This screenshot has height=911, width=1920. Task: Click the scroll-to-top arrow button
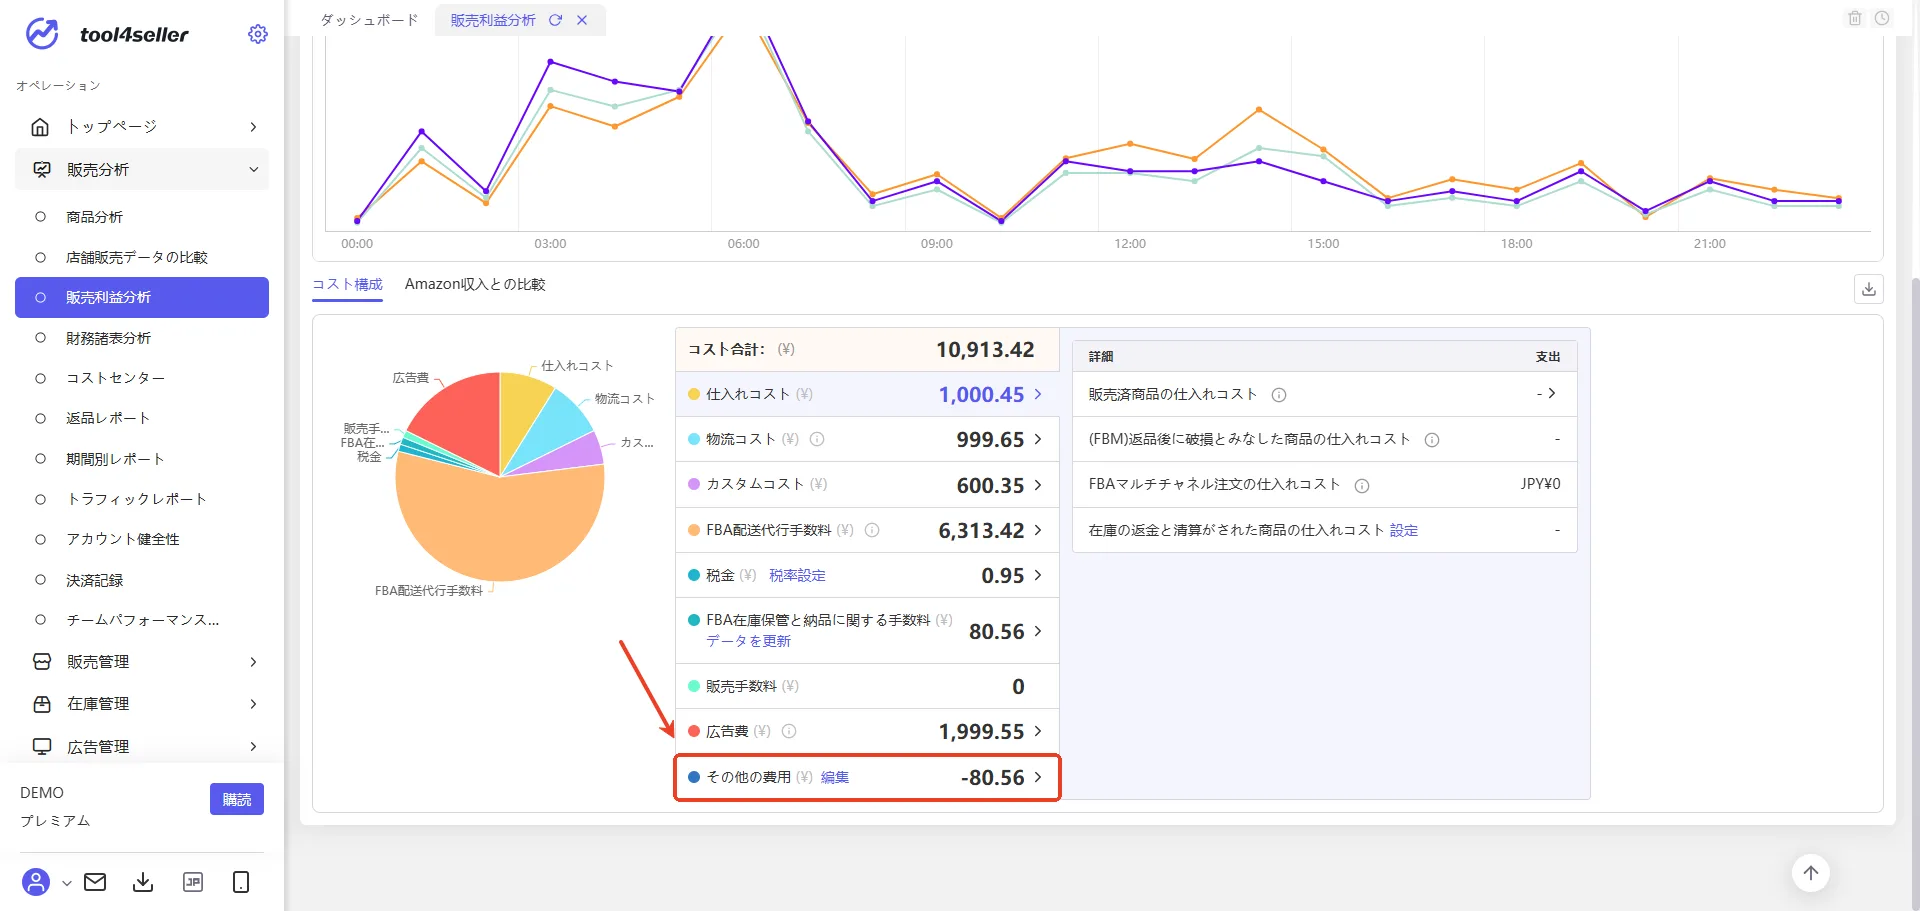click(1811, 873)
